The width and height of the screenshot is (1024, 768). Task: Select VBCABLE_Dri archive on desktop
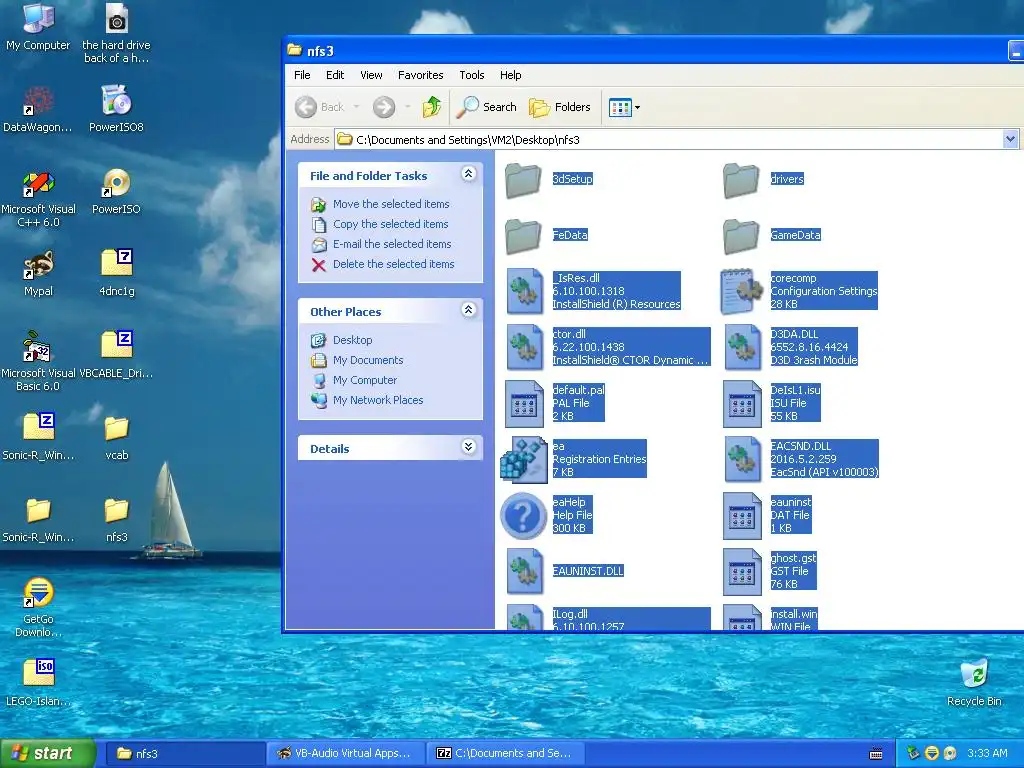(116, 355)
